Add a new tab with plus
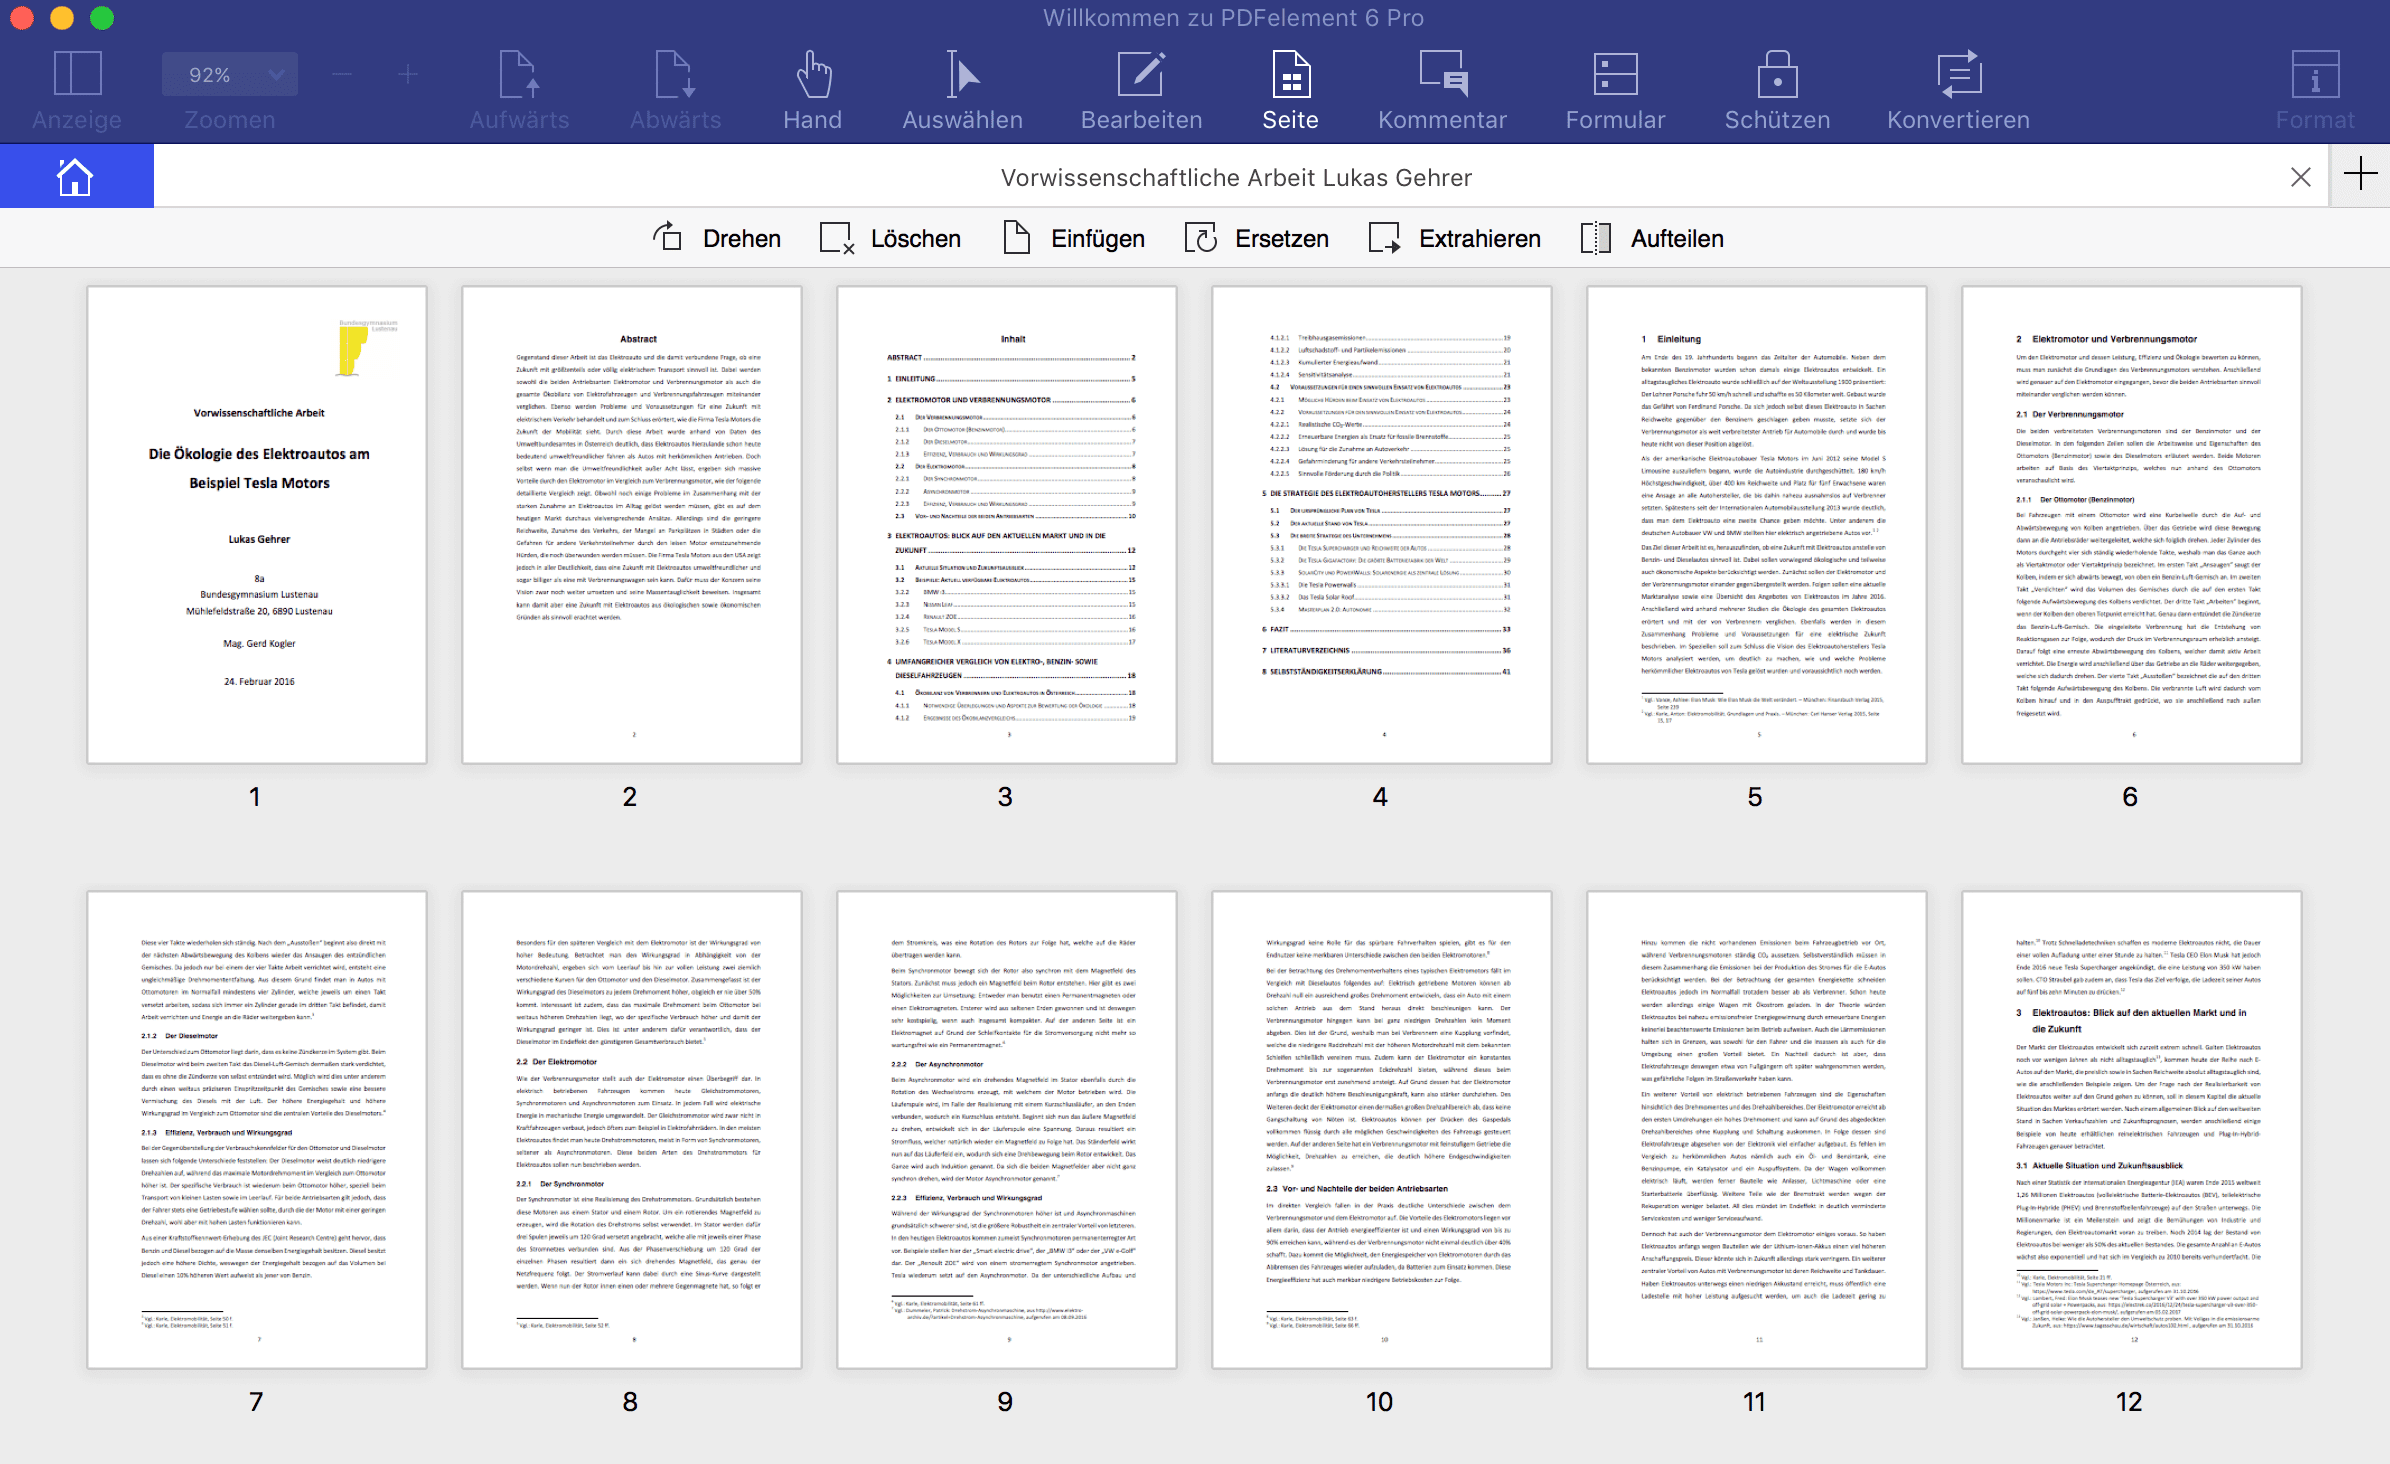 (2360, 174)
